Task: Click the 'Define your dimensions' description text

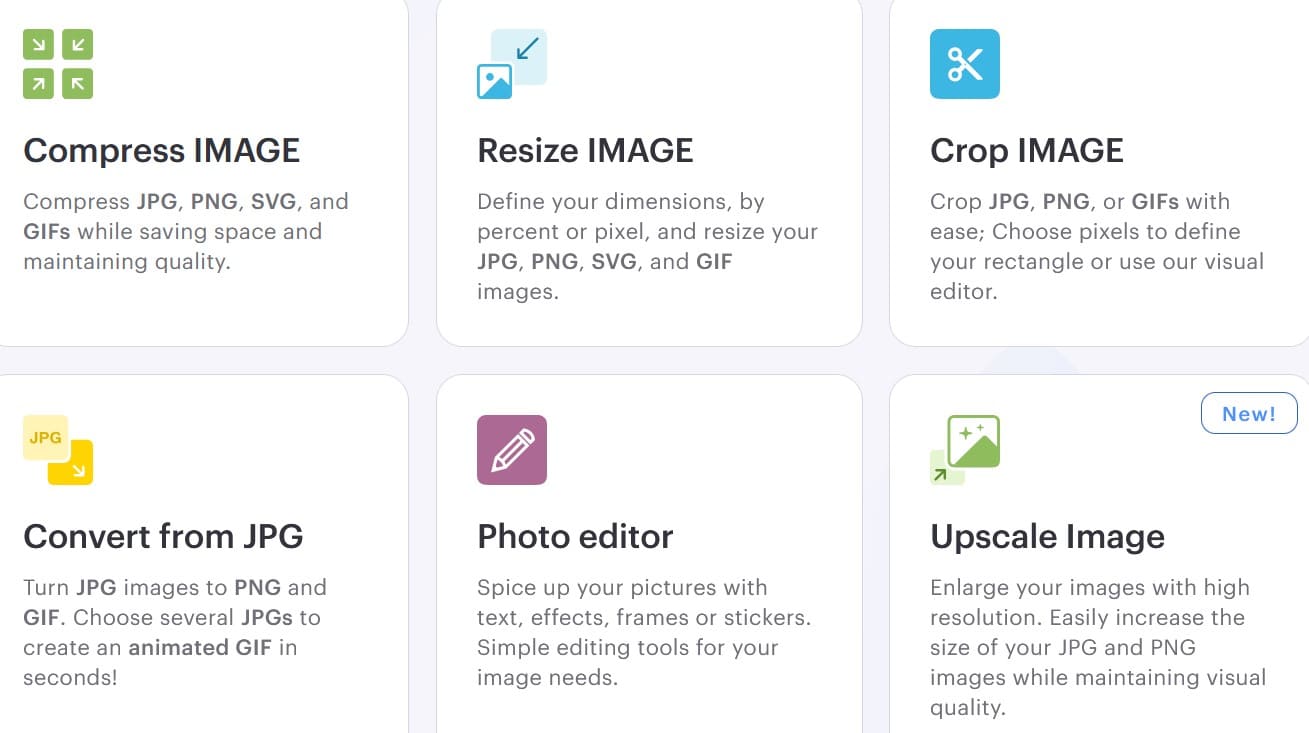Action: (x=620, y=202)
